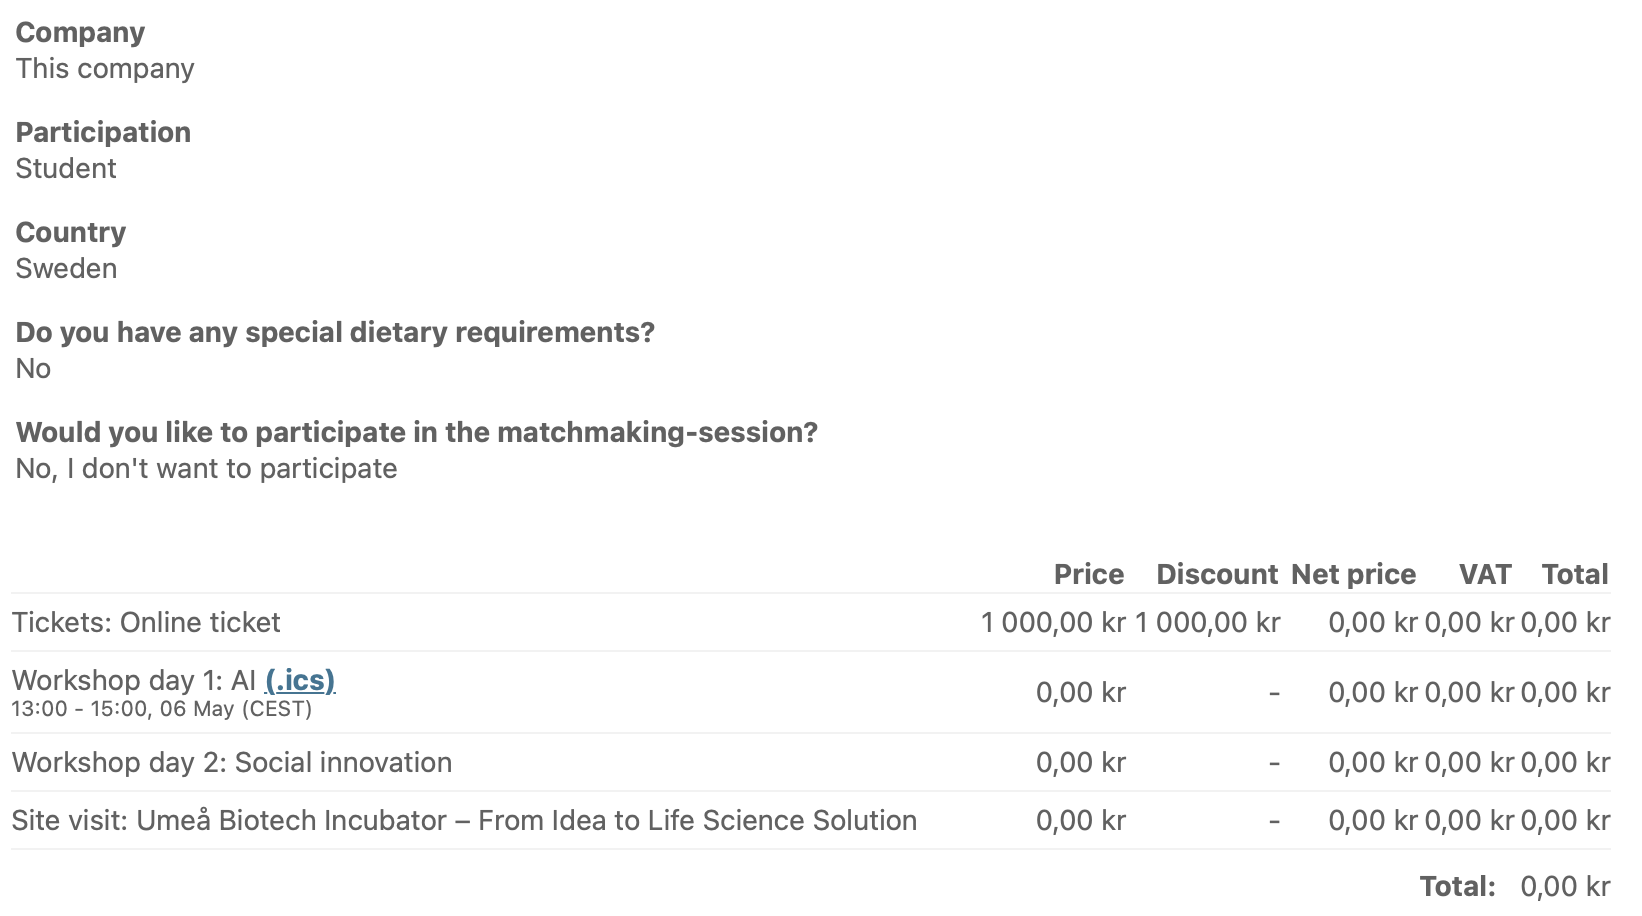Click the Price column header
This screenshot has height=916, width=1642.
pos(1089,574)
